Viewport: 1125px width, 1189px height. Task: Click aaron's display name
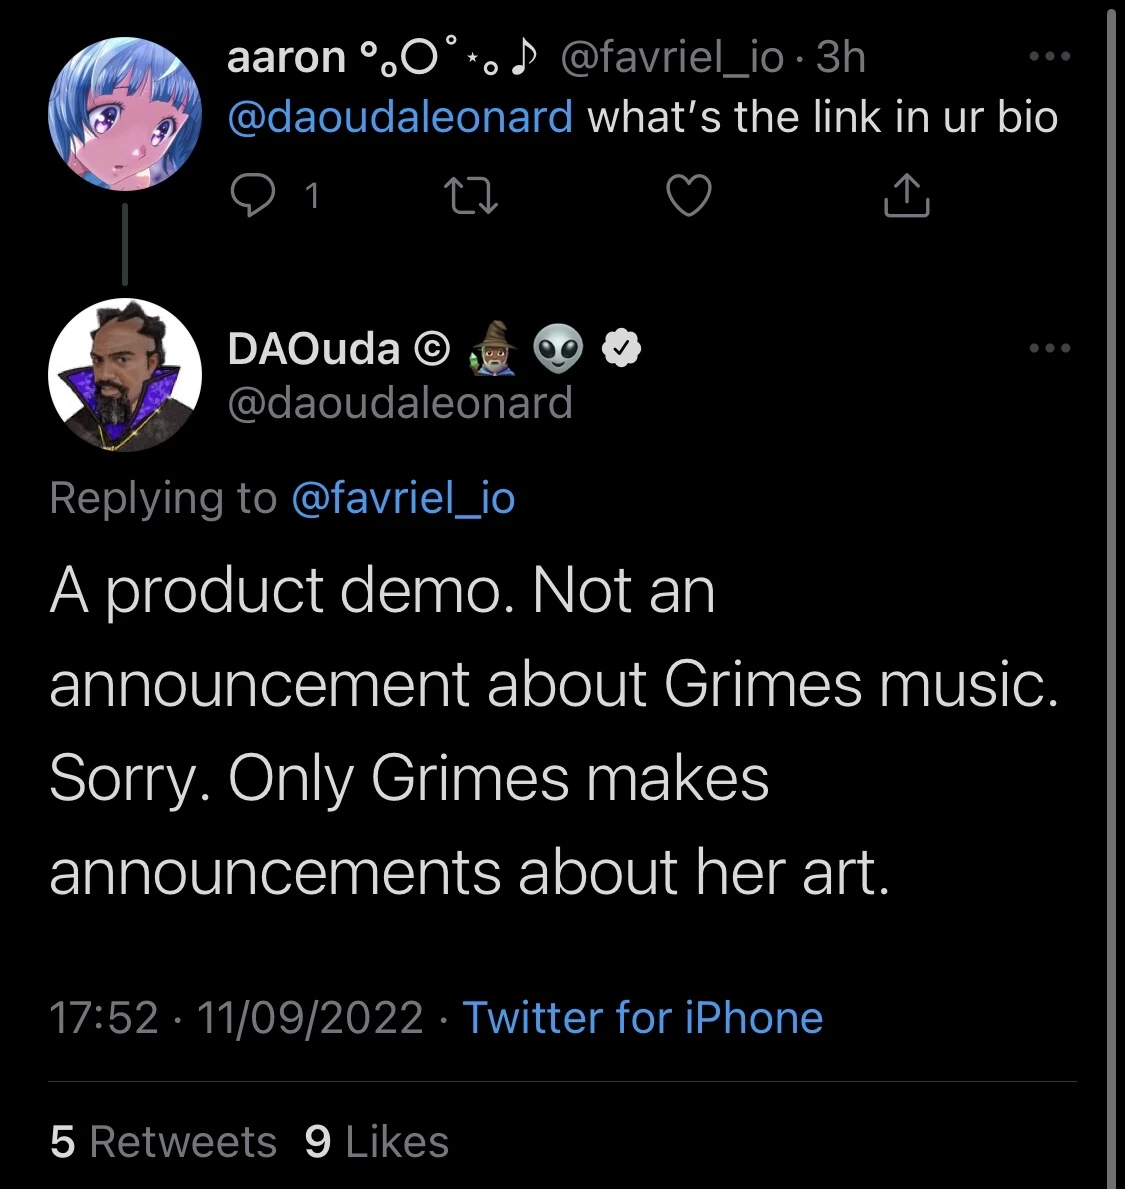coord(285,57)
